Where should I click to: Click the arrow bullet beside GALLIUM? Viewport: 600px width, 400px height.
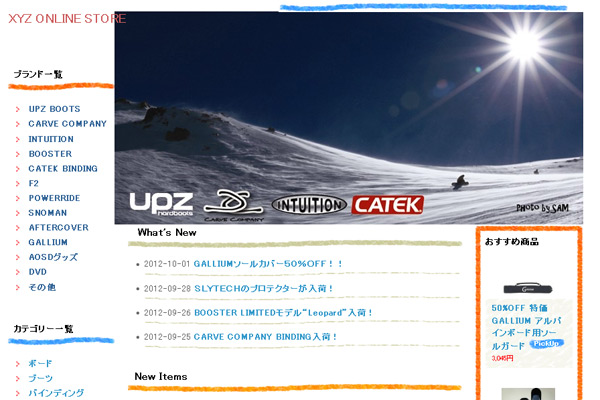point(18,243)
